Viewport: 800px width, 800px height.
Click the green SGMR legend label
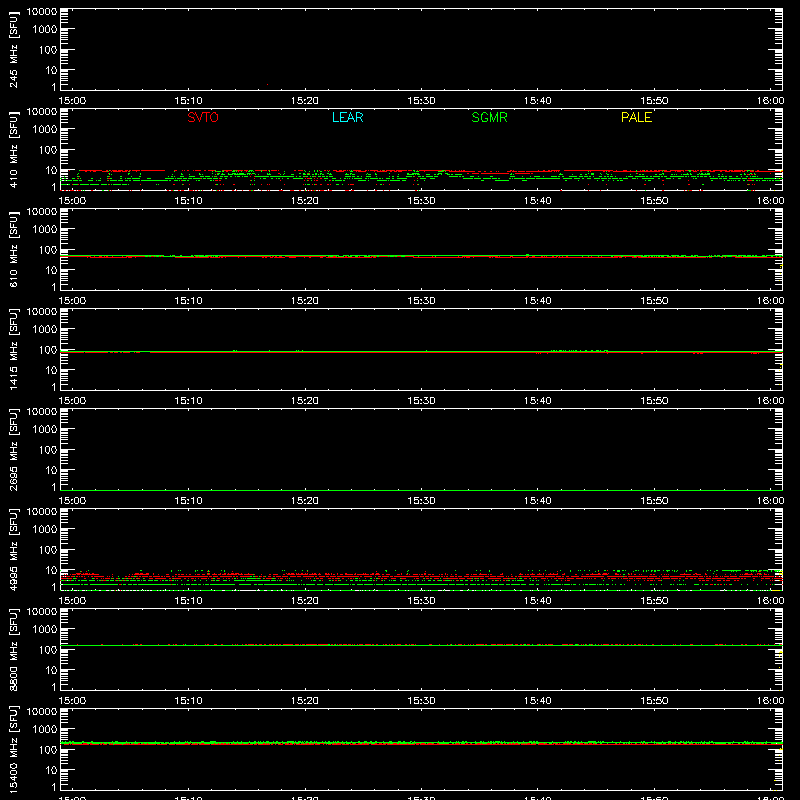489,117
